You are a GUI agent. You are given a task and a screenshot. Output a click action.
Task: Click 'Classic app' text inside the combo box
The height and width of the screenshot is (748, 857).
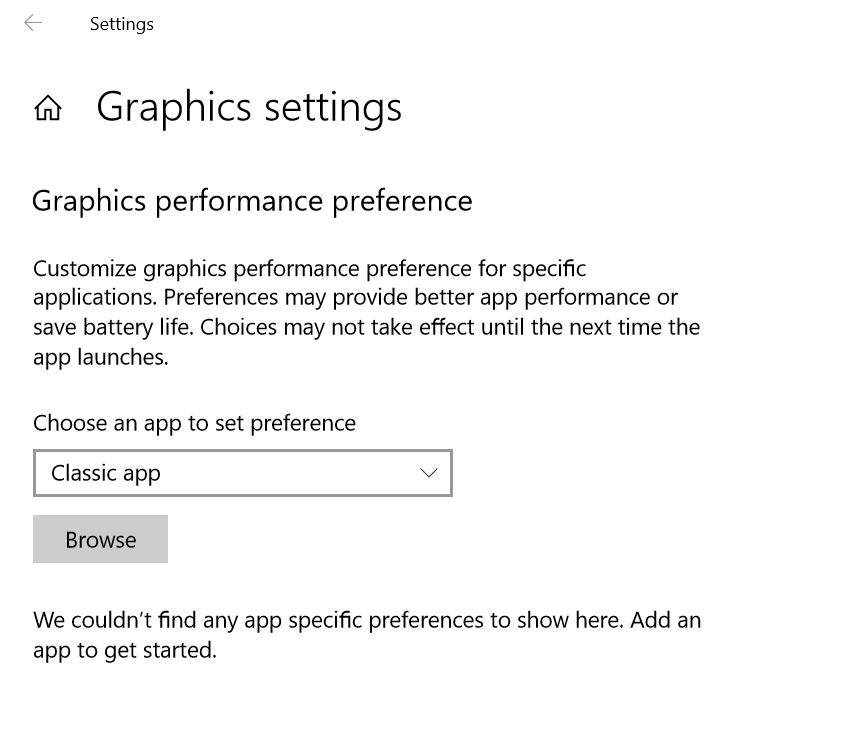click(x=106, y=473)
